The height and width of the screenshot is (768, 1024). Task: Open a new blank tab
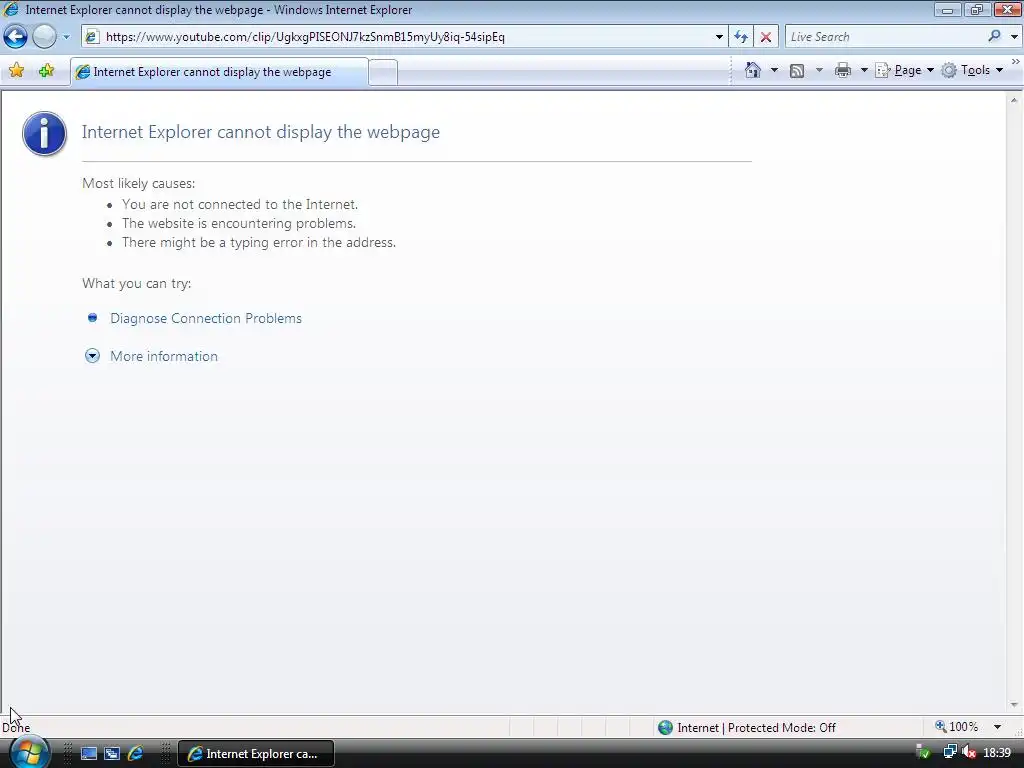tap(383, 72)
